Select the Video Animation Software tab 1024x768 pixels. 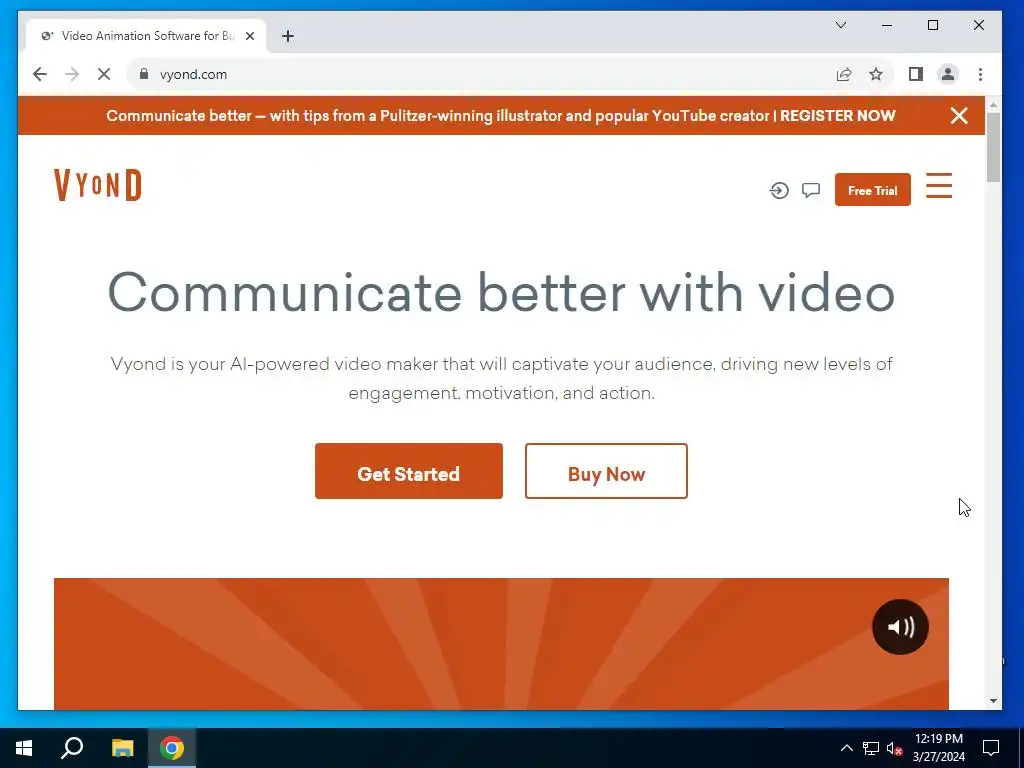(146, 36)
